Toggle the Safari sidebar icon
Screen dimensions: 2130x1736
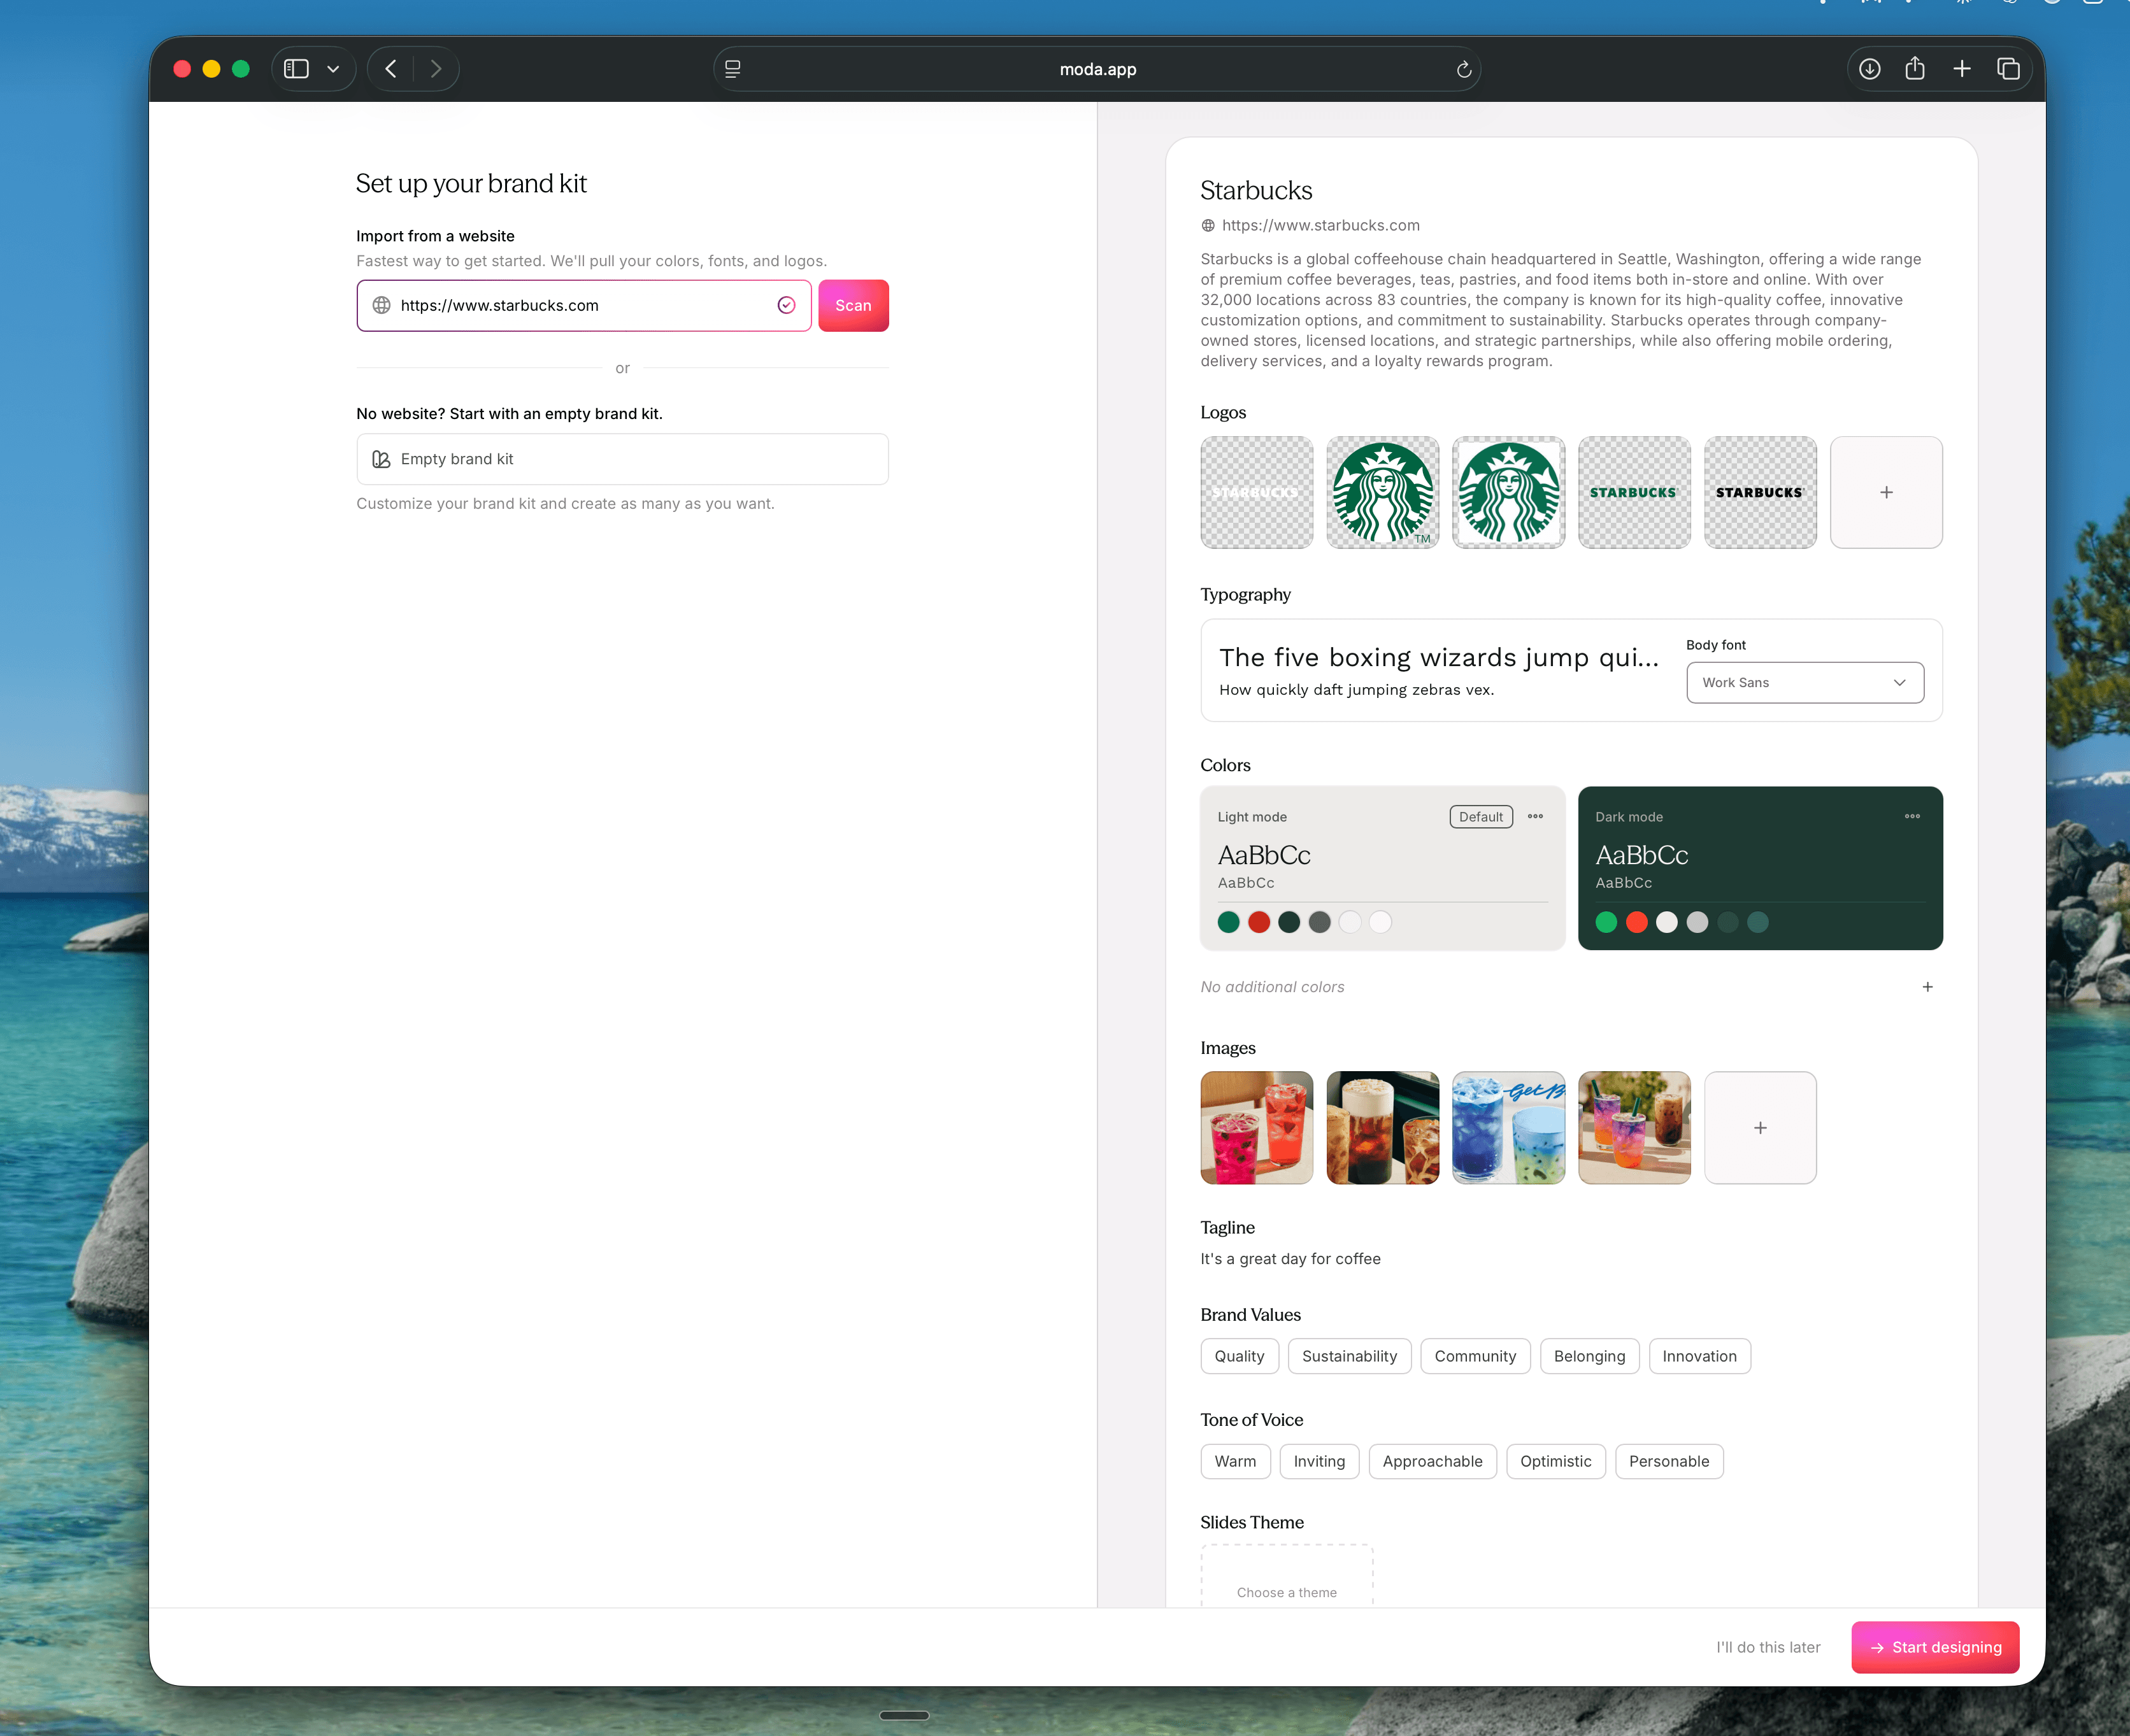coord(296,69)
